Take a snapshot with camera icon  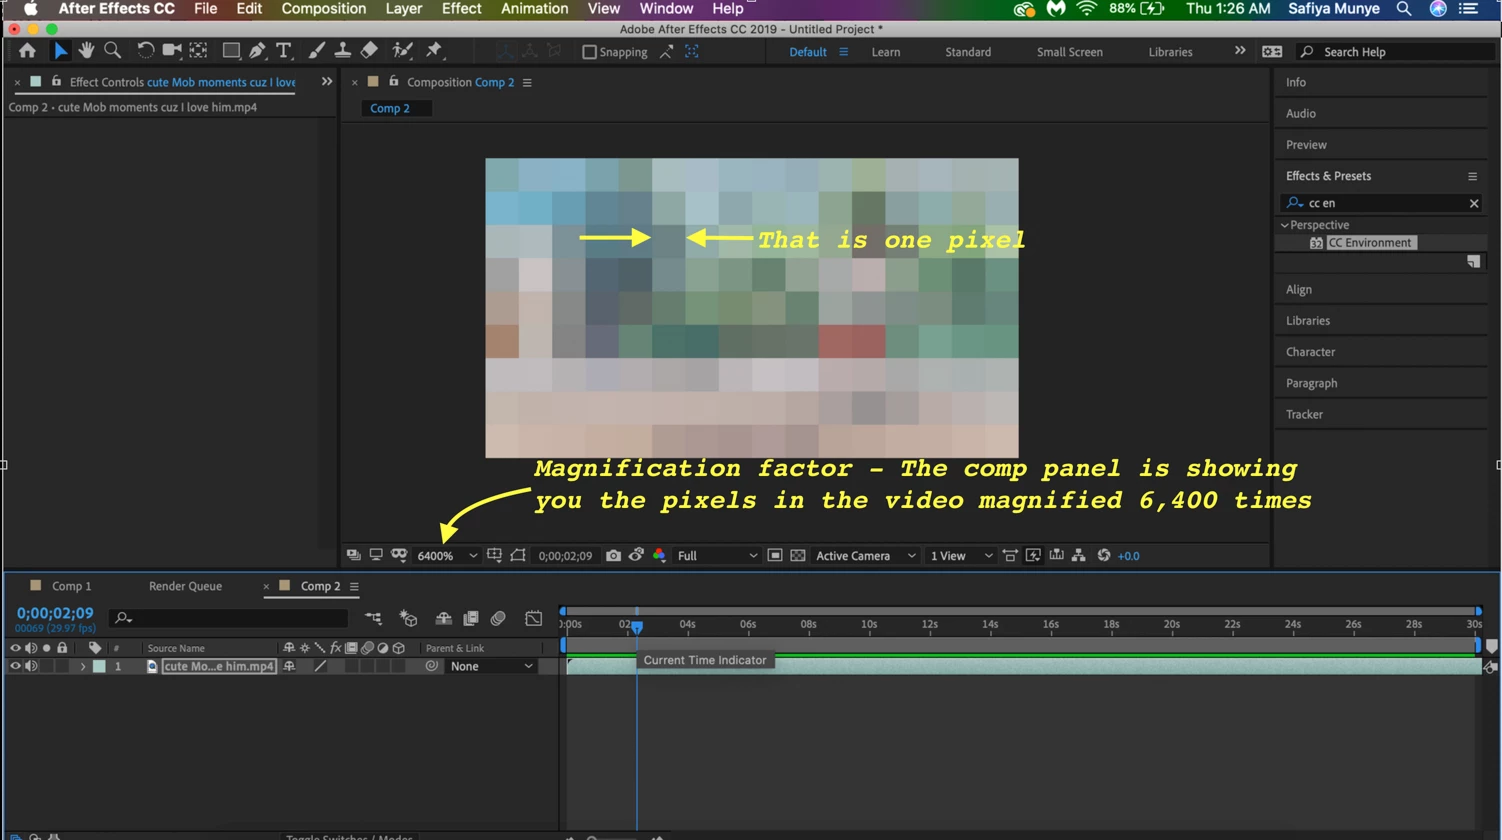point(613,556)
